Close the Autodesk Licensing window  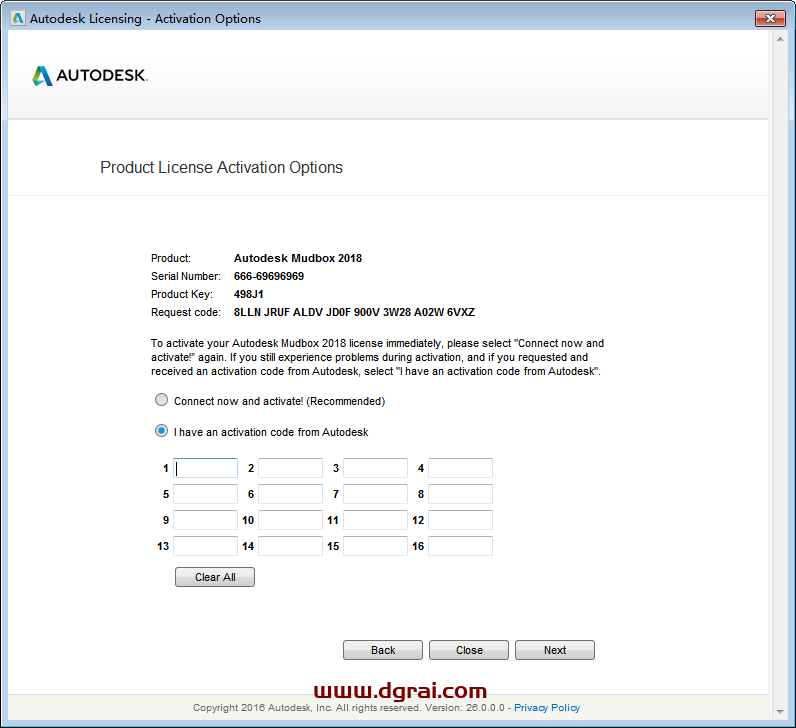click(770, 18)
